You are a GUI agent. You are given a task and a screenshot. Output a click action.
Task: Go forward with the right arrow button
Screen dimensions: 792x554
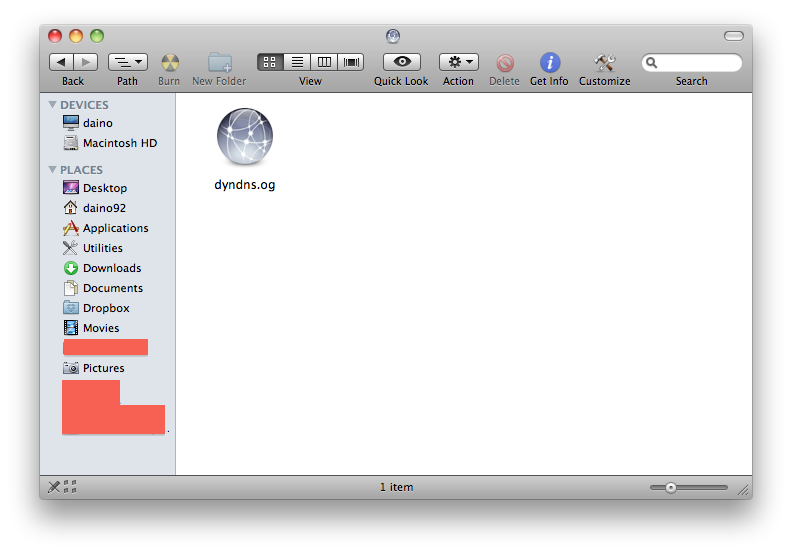(86, 62)
